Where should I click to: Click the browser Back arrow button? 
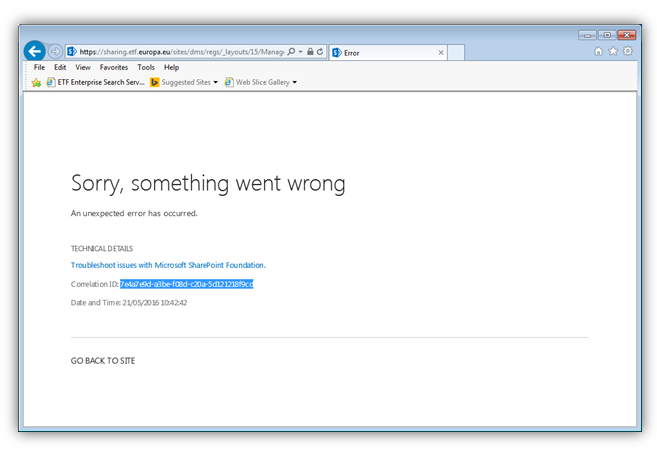point(34,51)
